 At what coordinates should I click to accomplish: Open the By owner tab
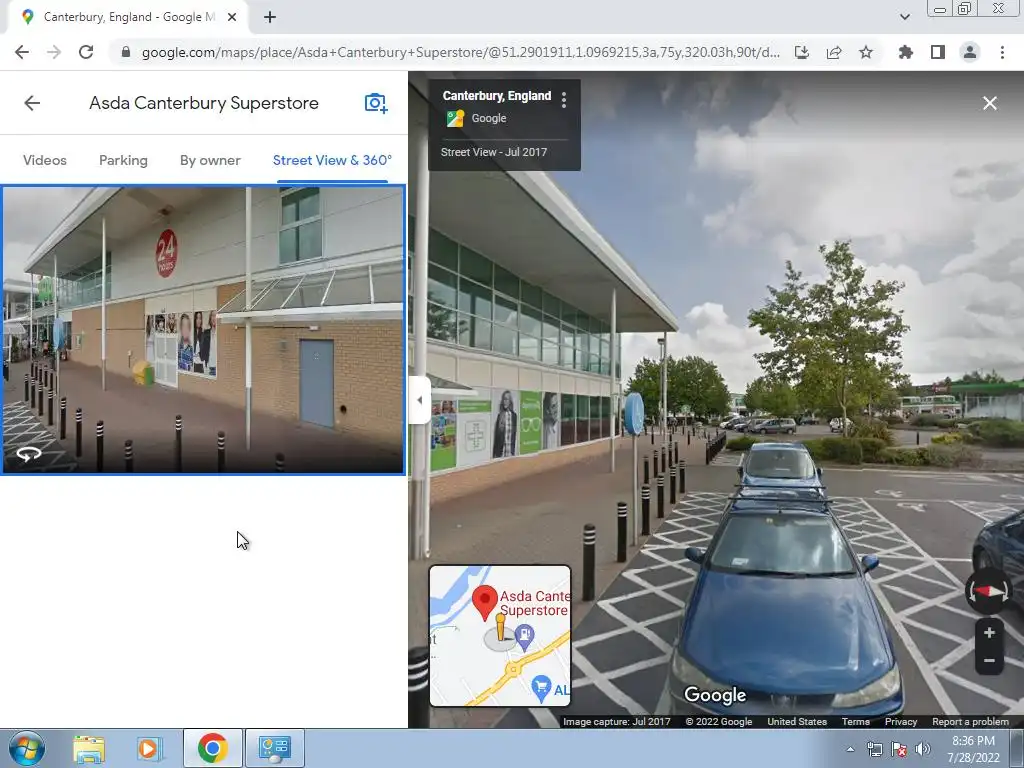210,160
